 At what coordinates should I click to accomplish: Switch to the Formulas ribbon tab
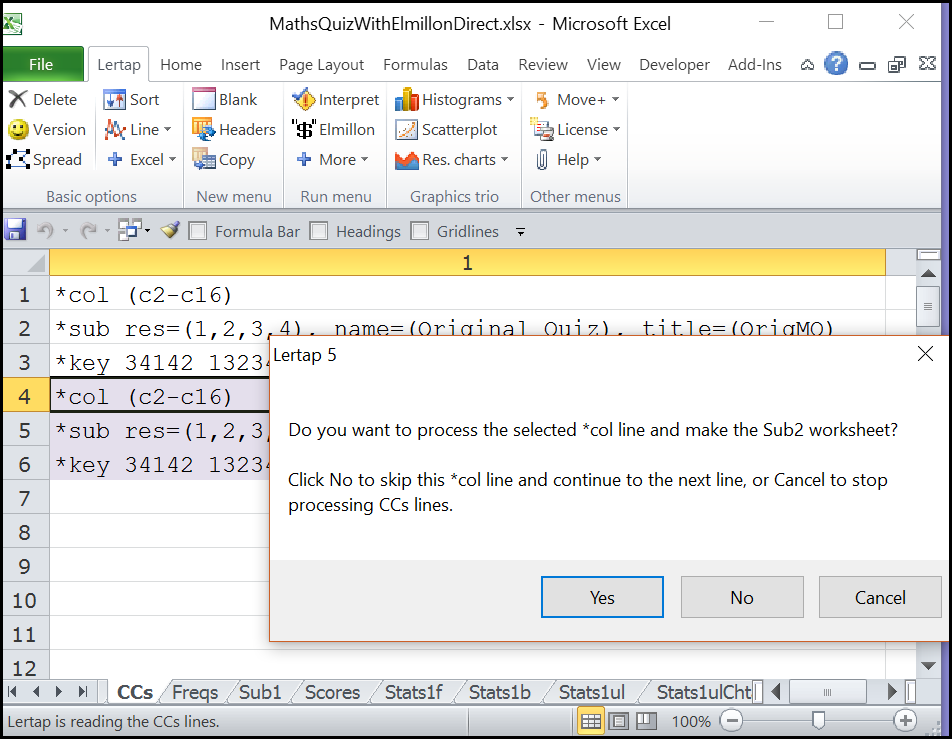(x=415, y=64)
